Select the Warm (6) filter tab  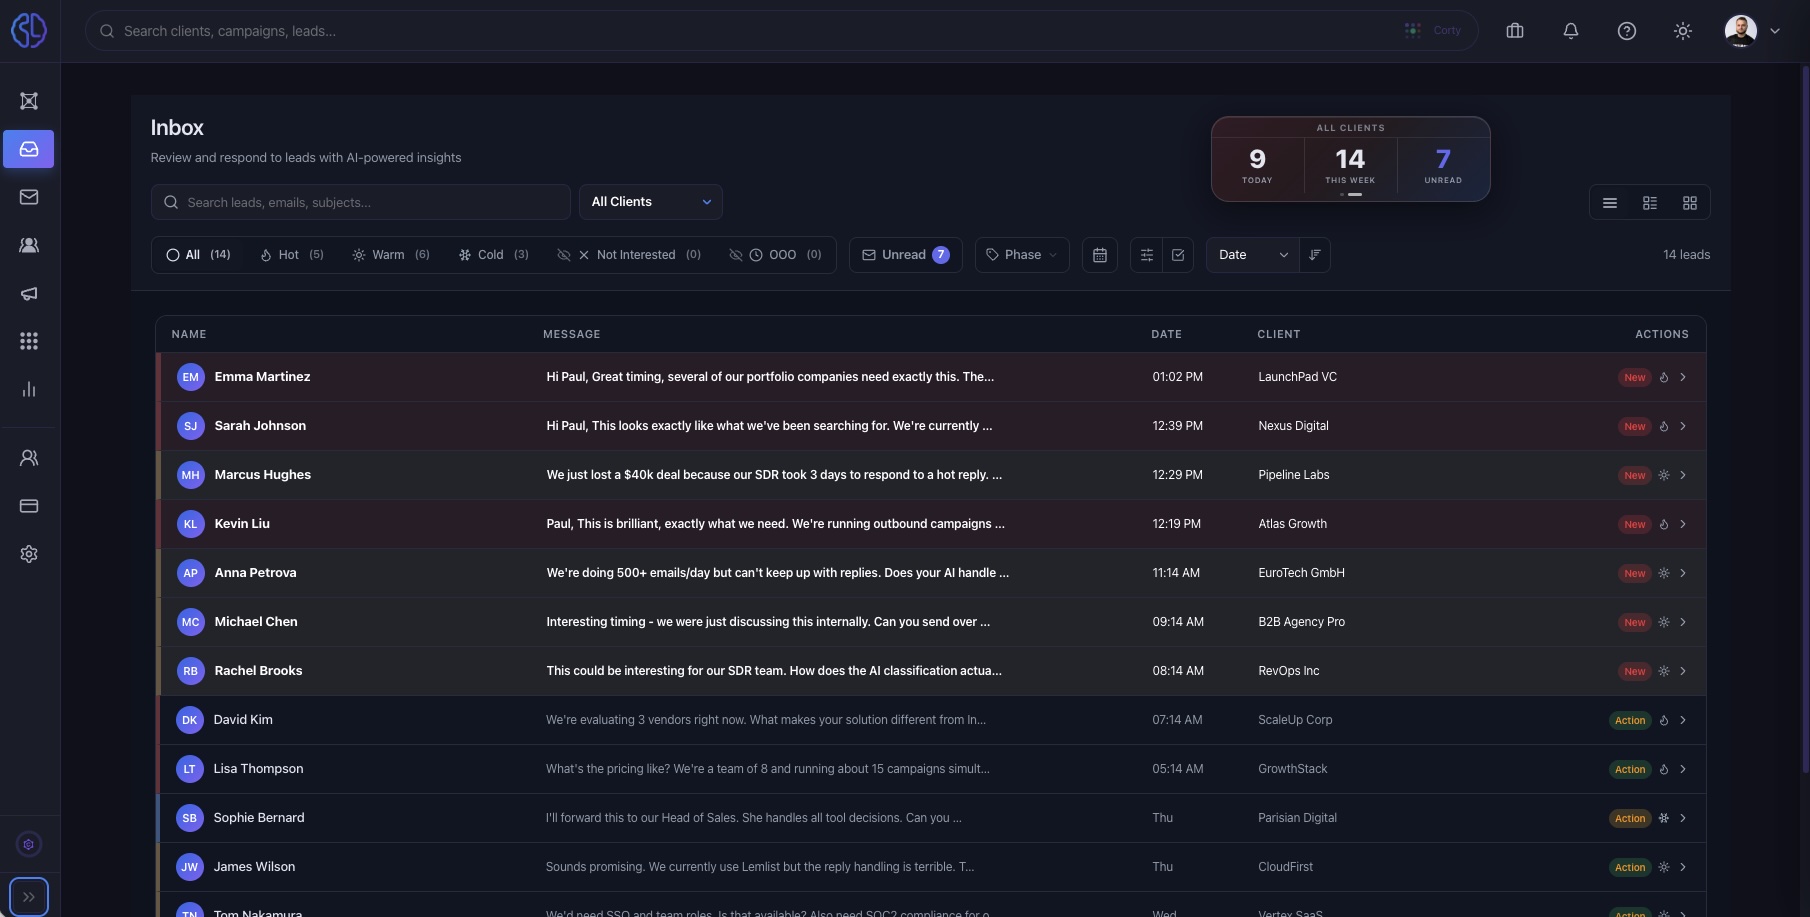(x=391, y=255)
